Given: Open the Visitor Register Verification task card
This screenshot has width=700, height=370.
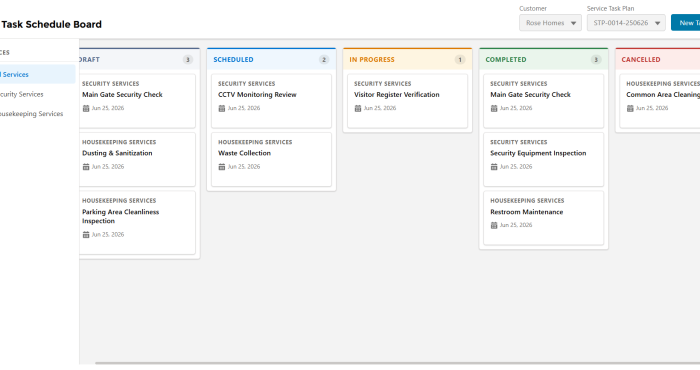Looking at the screenshot, I should (x=408, y=101).
